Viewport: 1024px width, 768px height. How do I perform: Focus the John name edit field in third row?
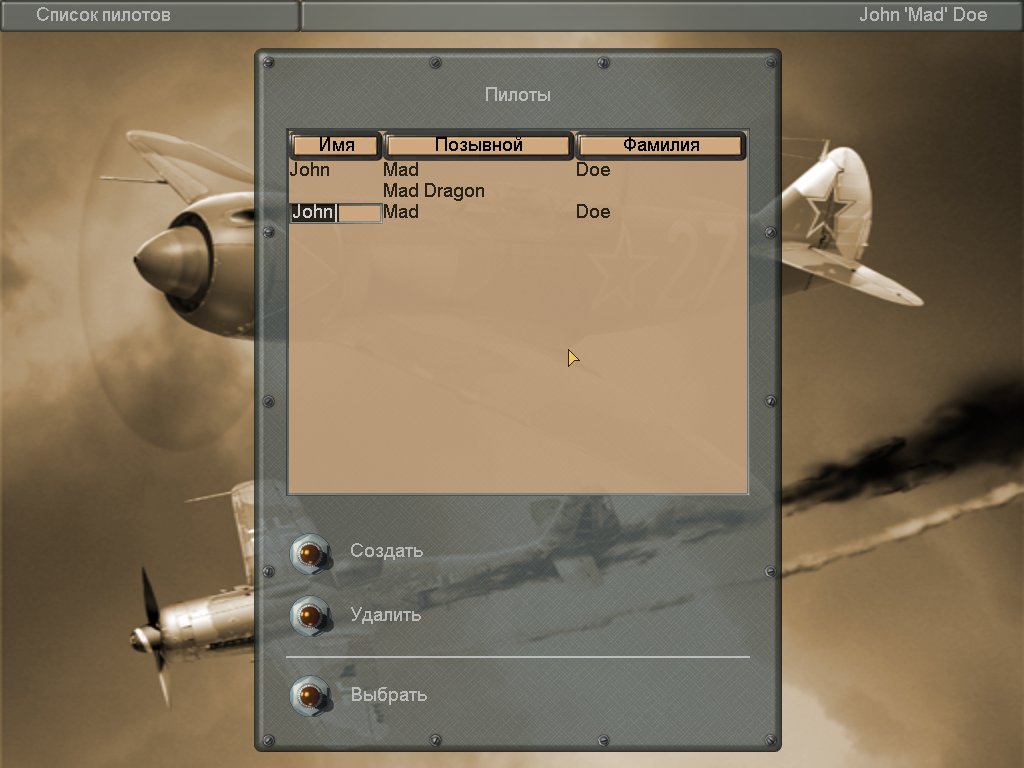point(335,212)
